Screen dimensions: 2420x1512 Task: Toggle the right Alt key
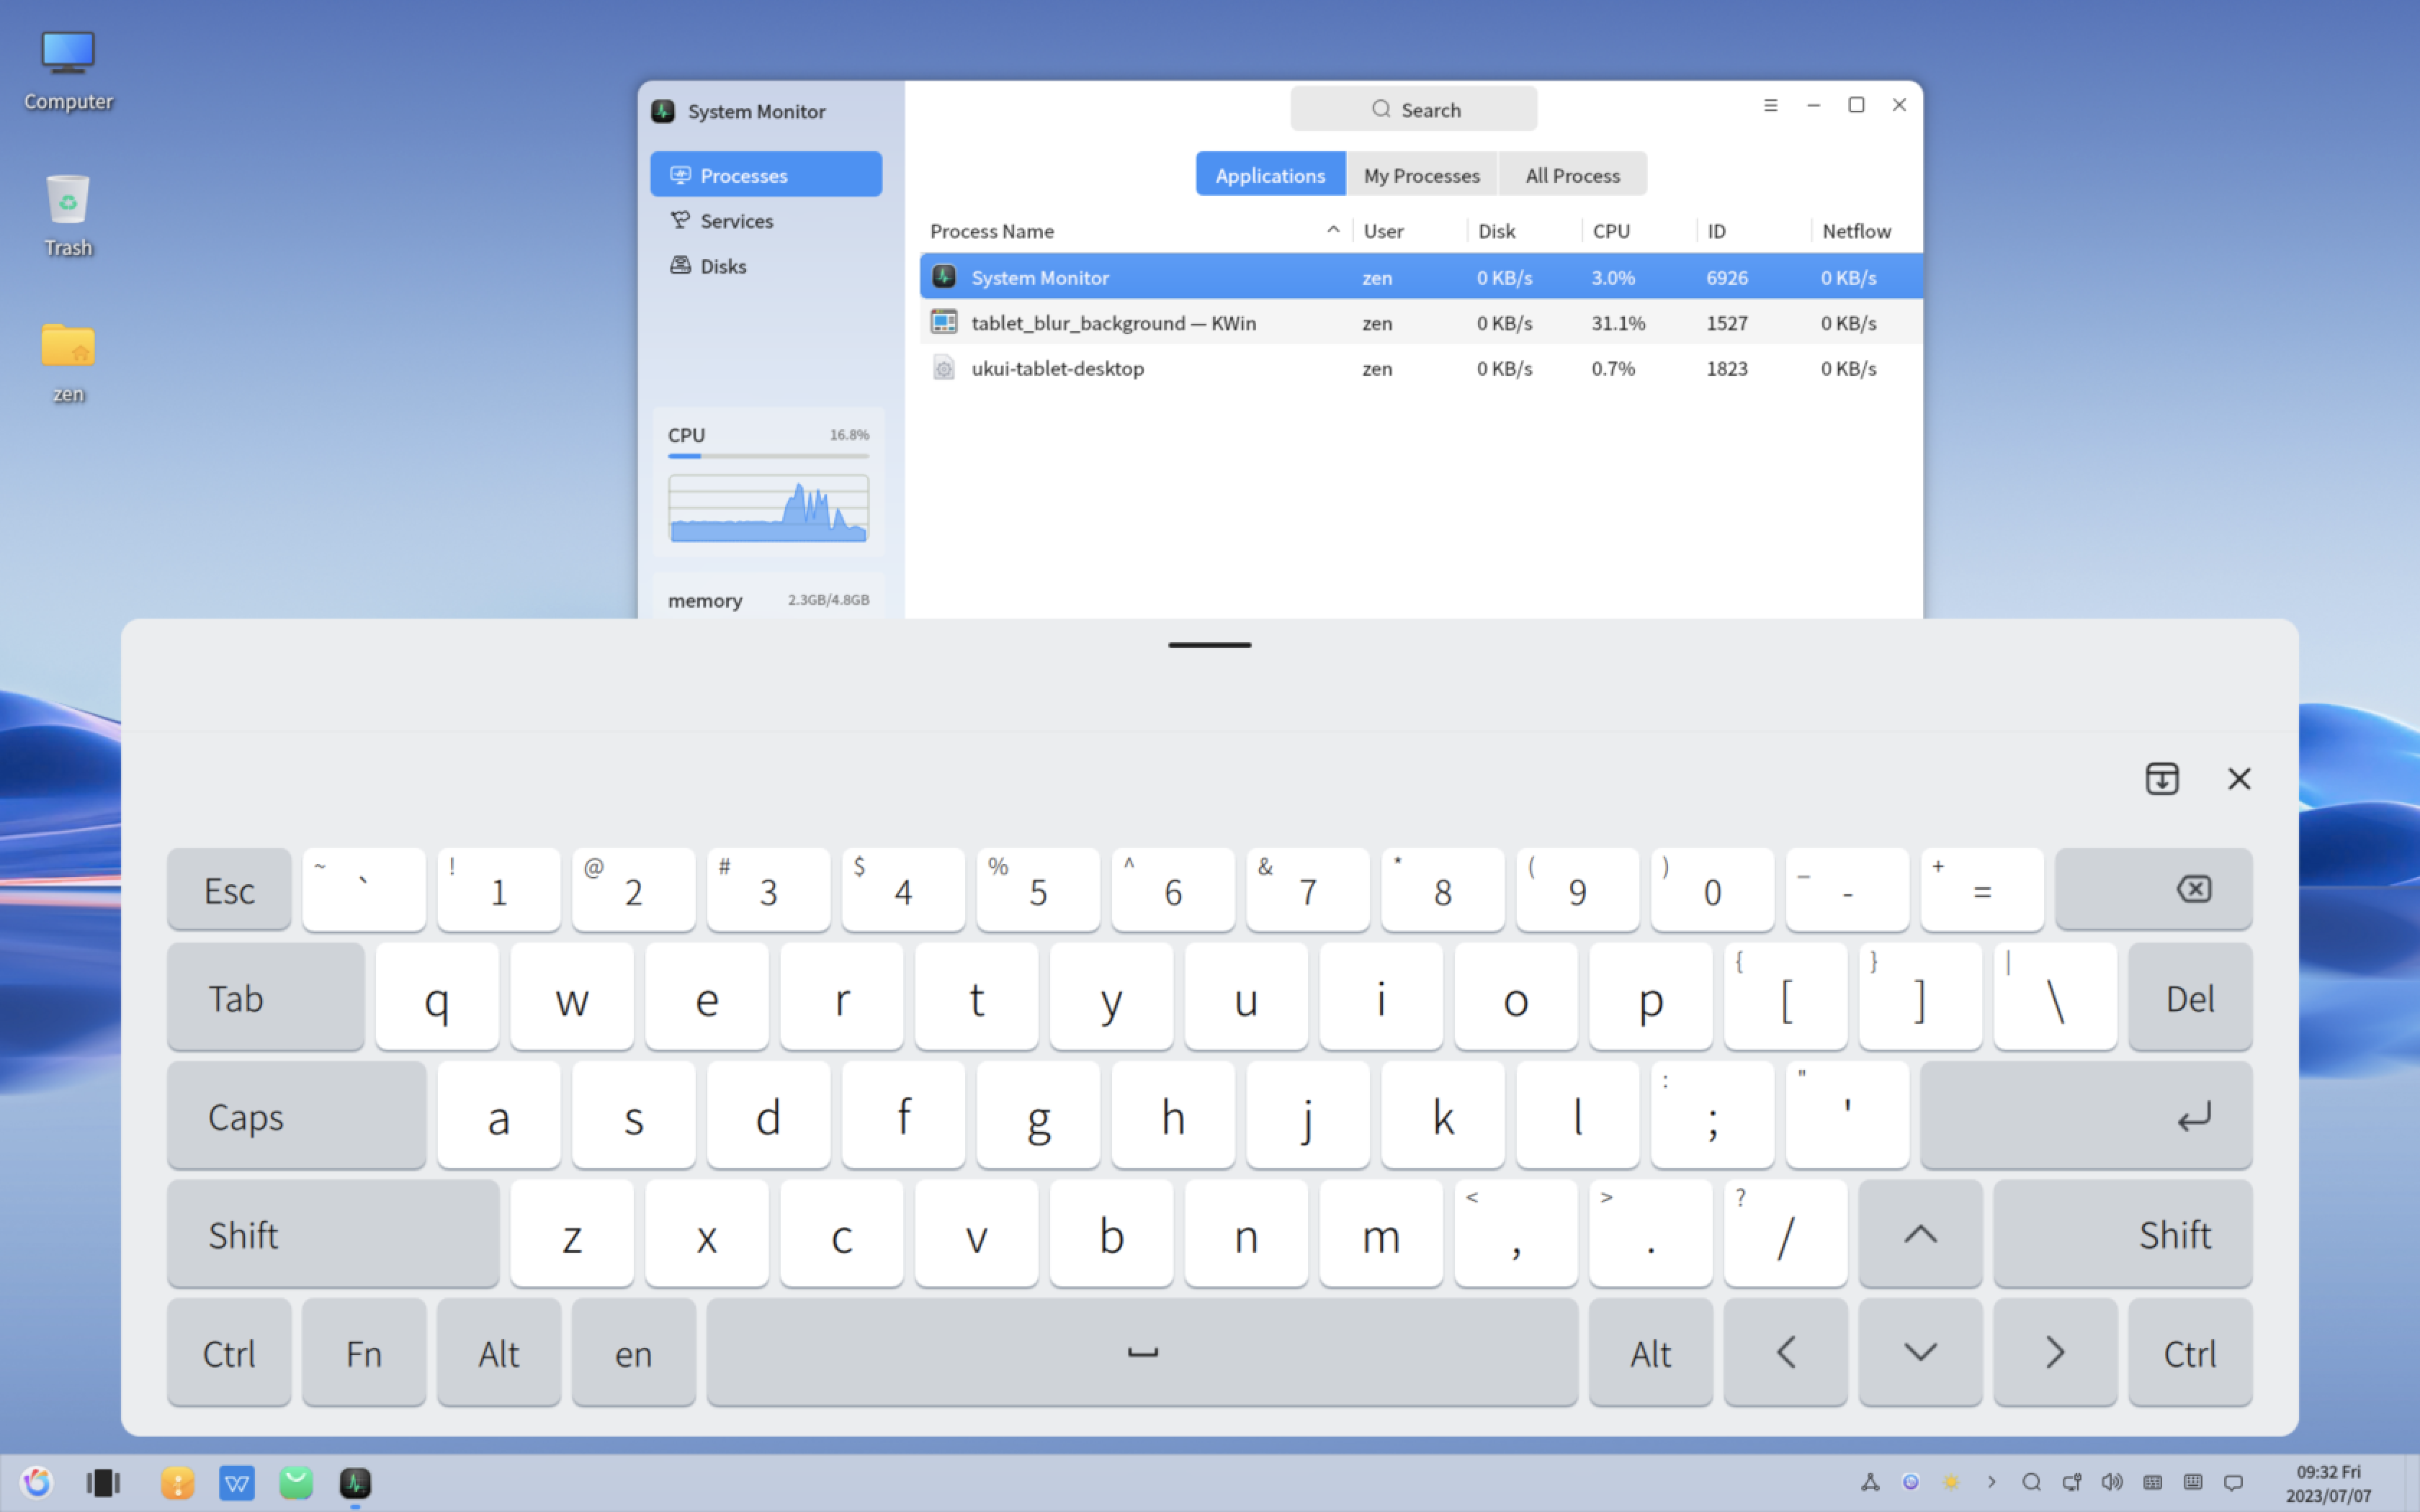(x=1650, y=1352)
